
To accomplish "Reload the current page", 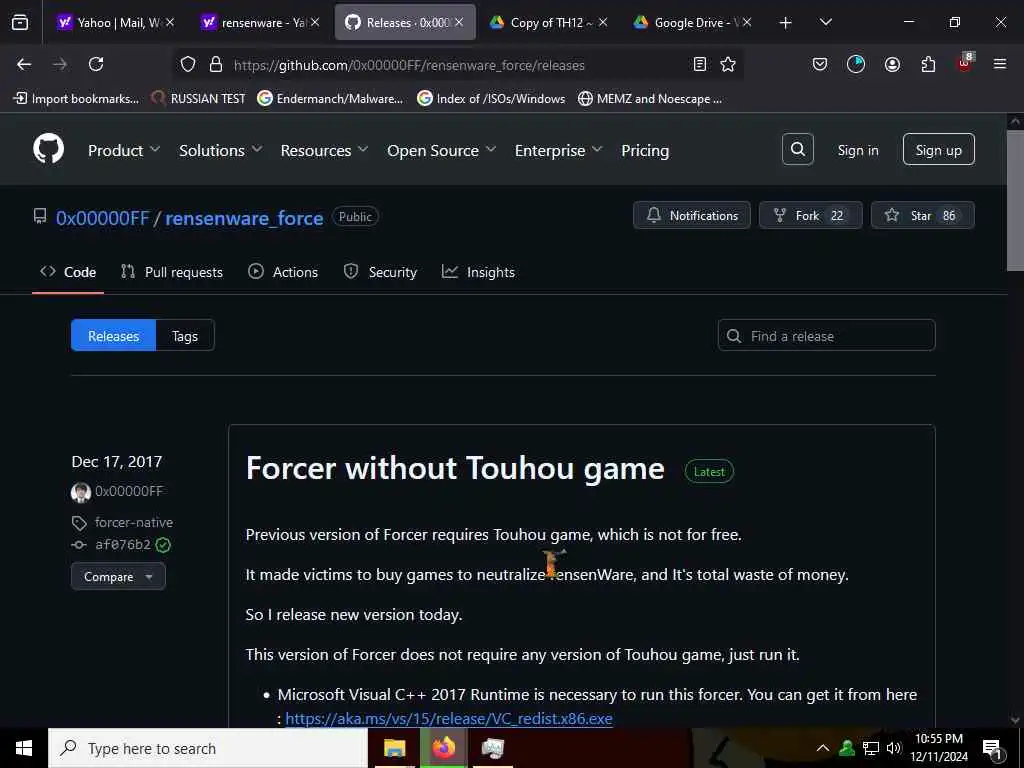I will tap(96, 64).
